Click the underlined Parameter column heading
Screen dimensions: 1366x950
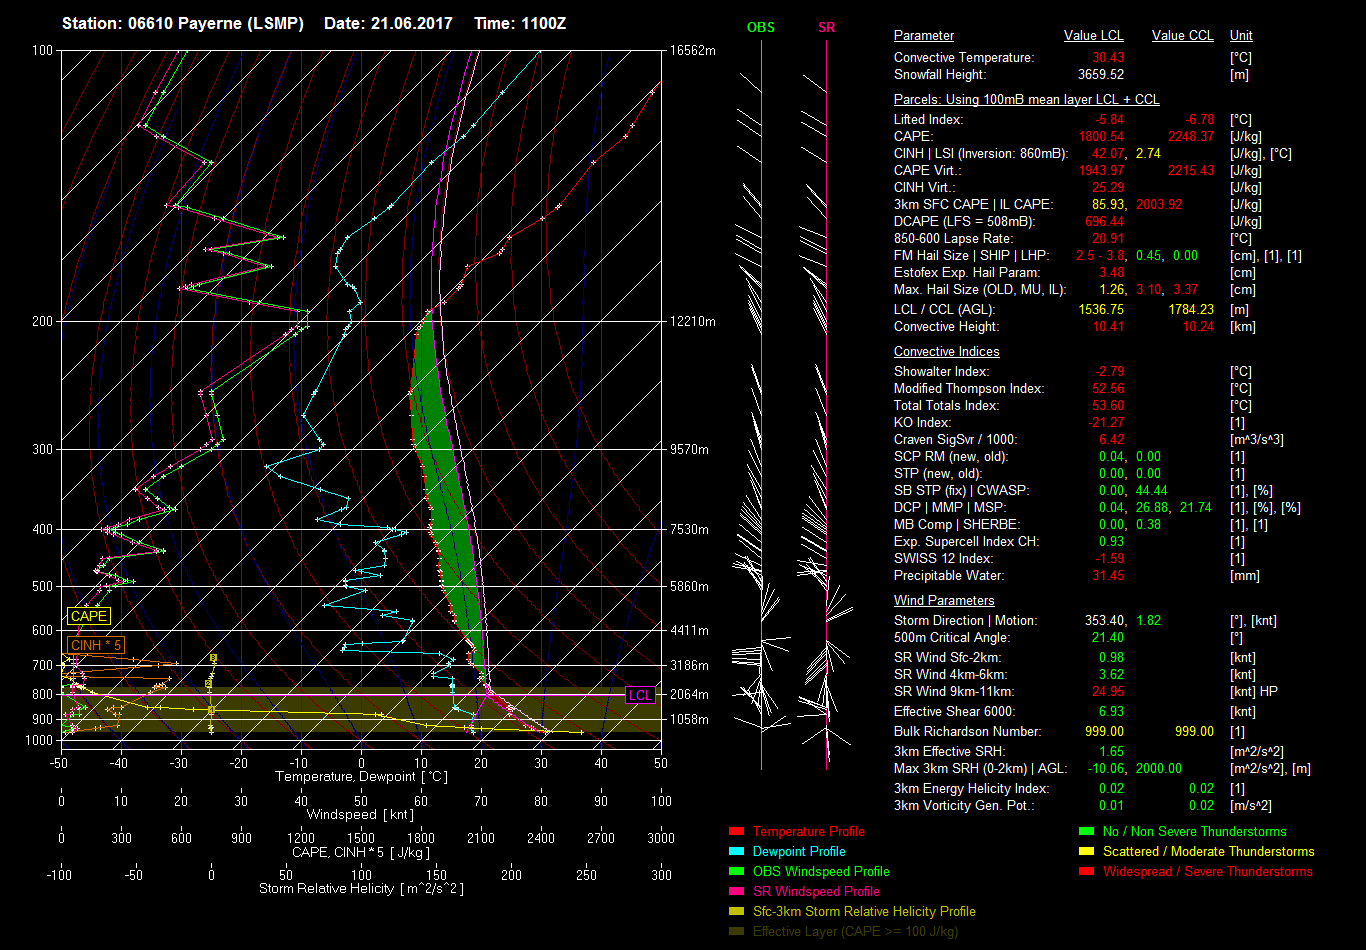(x=923, y=36)
